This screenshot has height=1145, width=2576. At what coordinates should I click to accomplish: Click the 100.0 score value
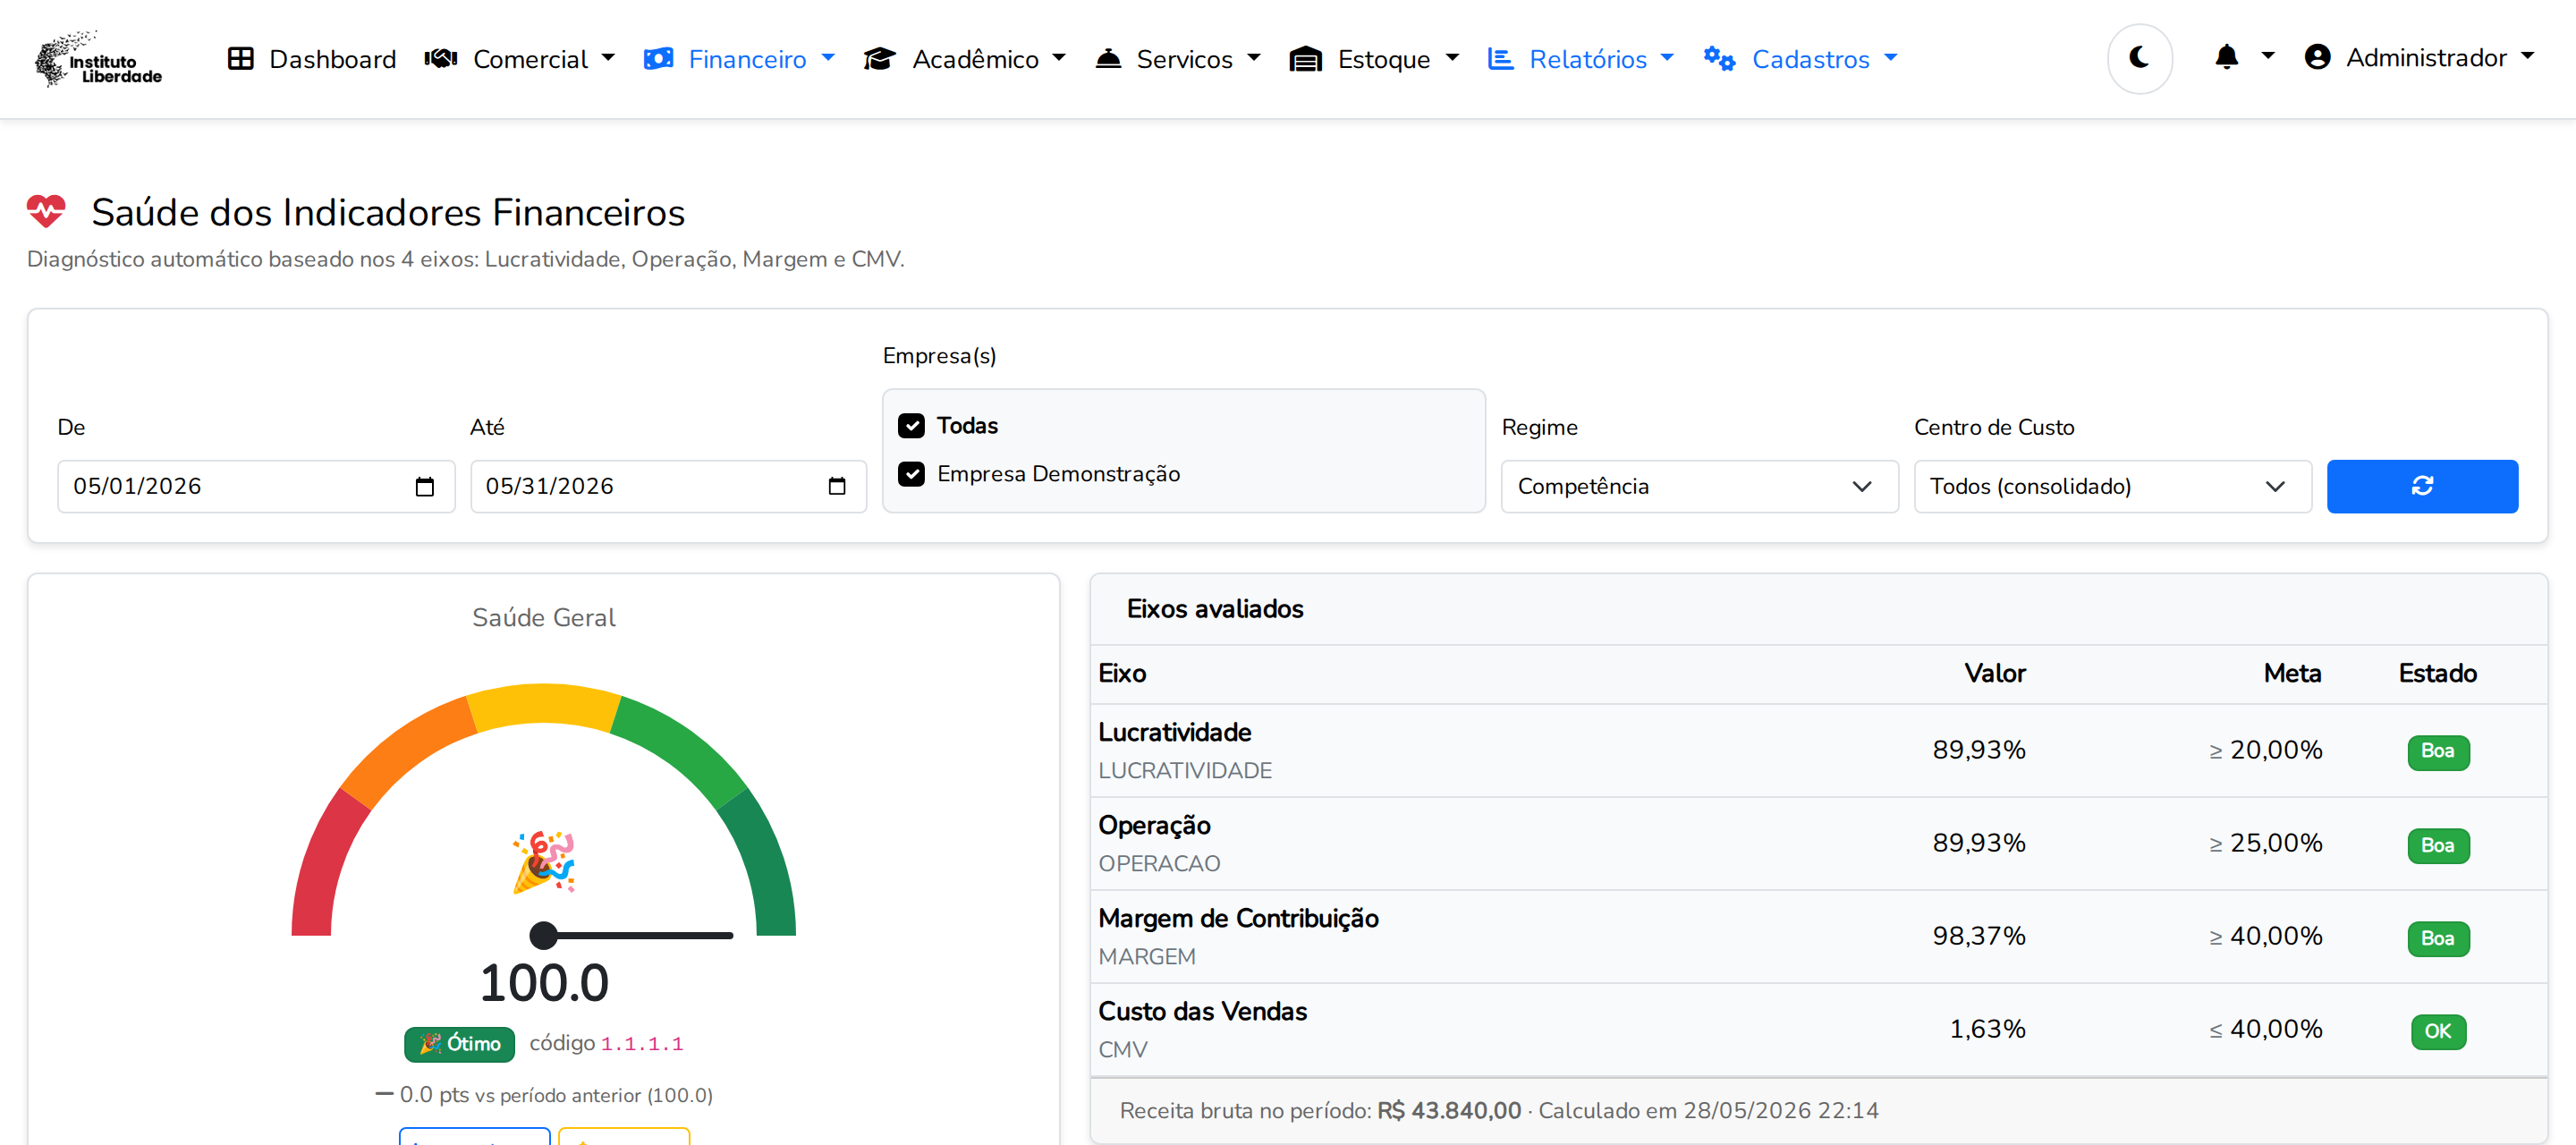coord(543,982)
